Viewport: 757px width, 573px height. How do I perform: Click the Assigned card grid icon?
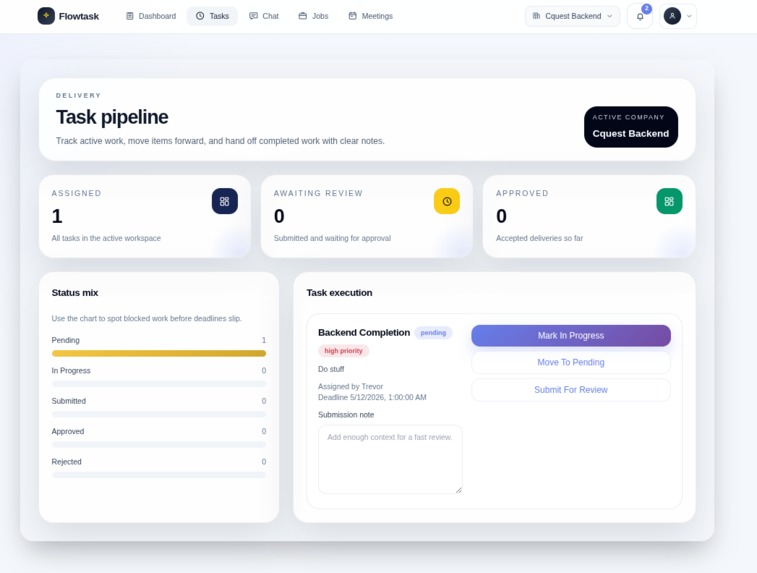pos(224,201)
